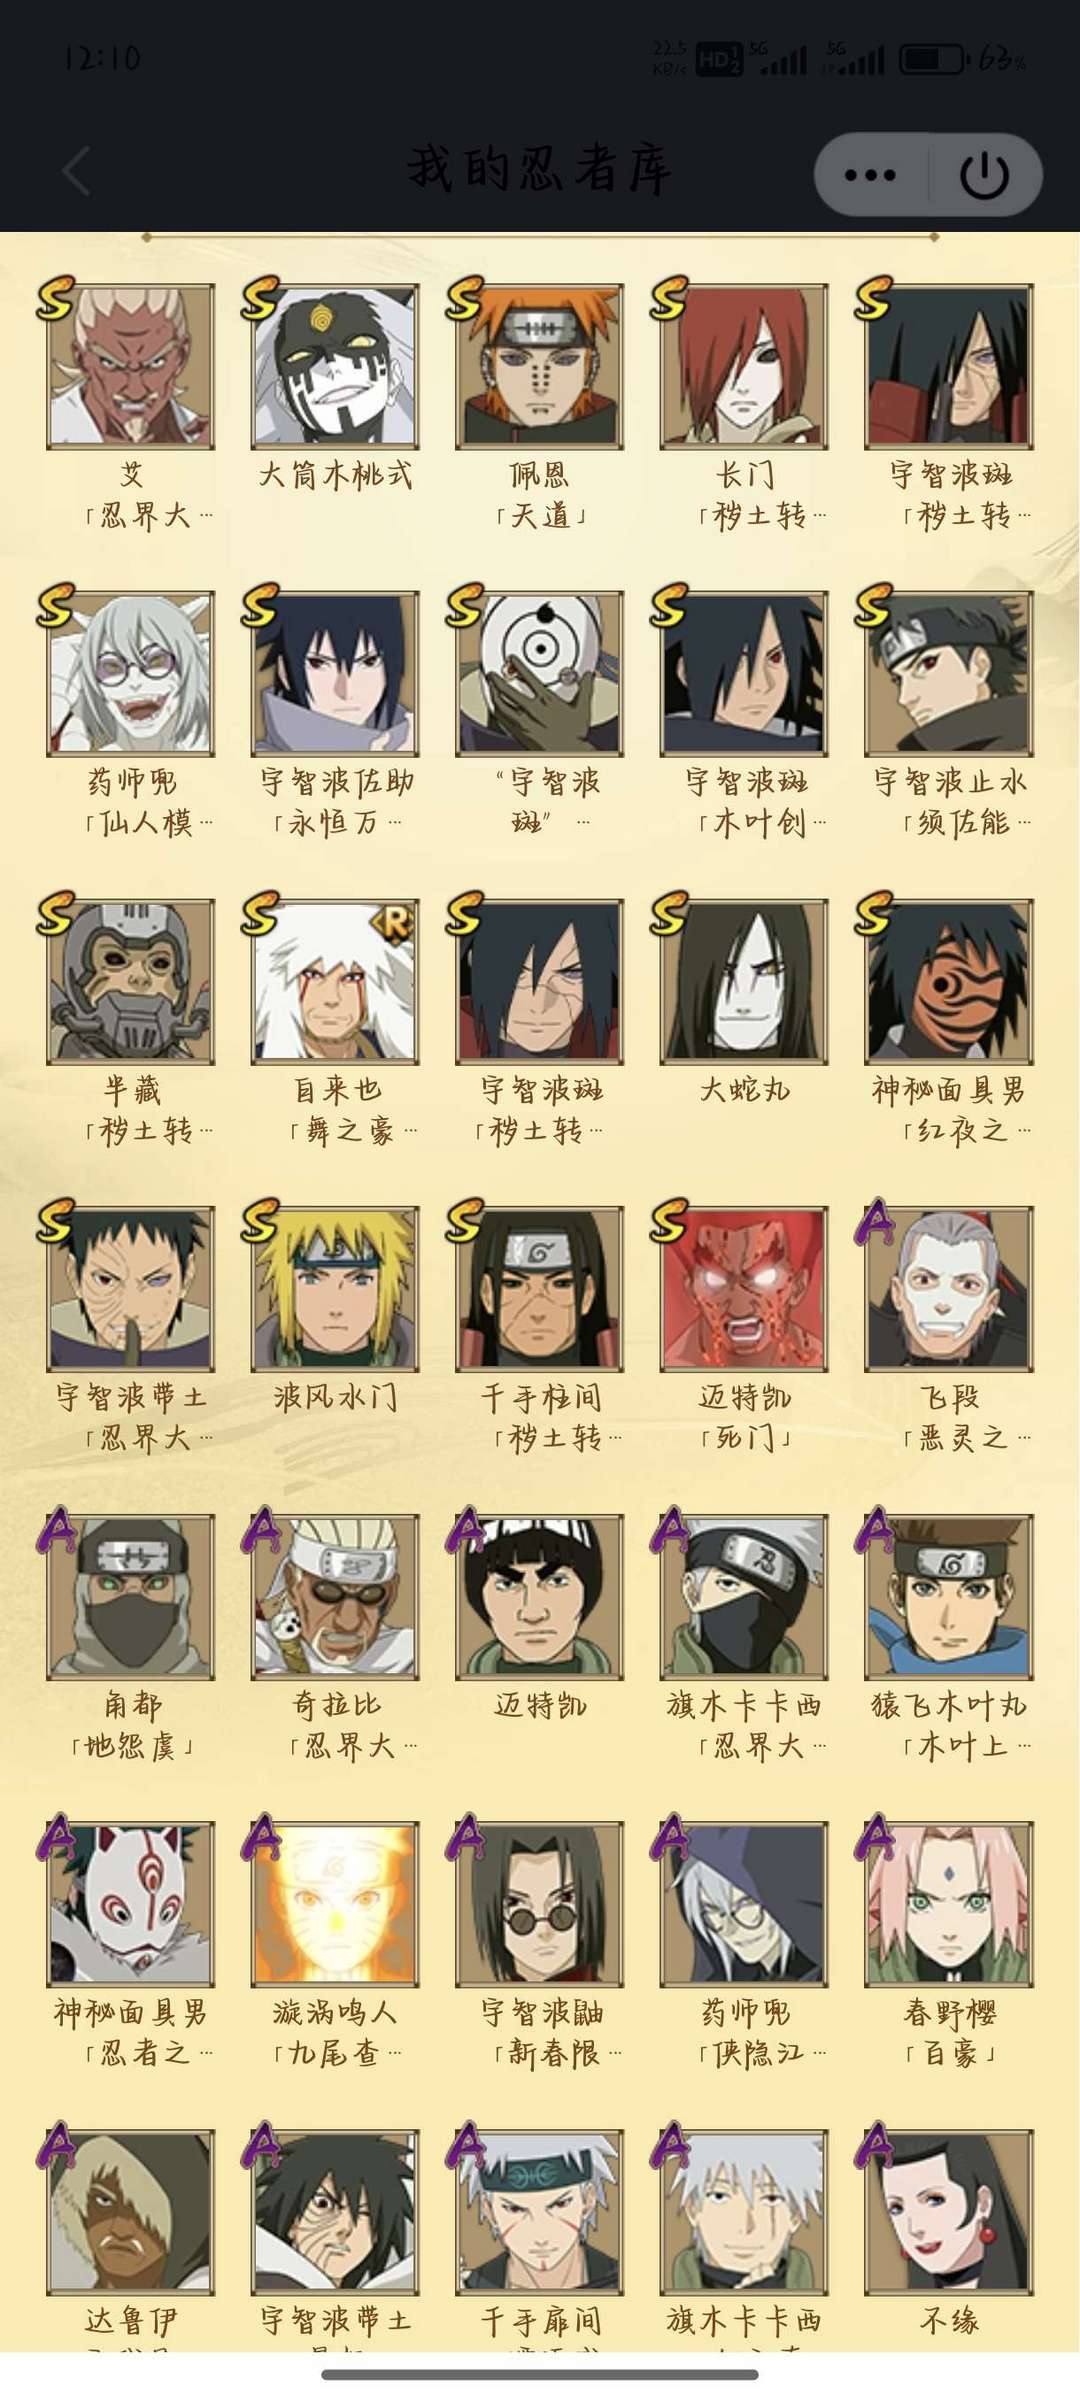This screenshot has height=2401, width=1080.
Task: Tap the power close icon
Action: (x=984, y=175)
